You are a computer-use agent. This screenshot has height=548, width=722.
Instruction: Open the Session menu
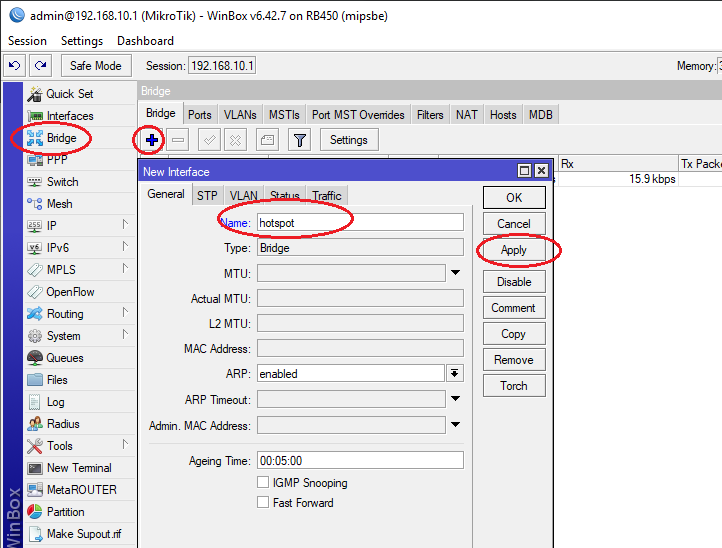[x=28, y=41]
